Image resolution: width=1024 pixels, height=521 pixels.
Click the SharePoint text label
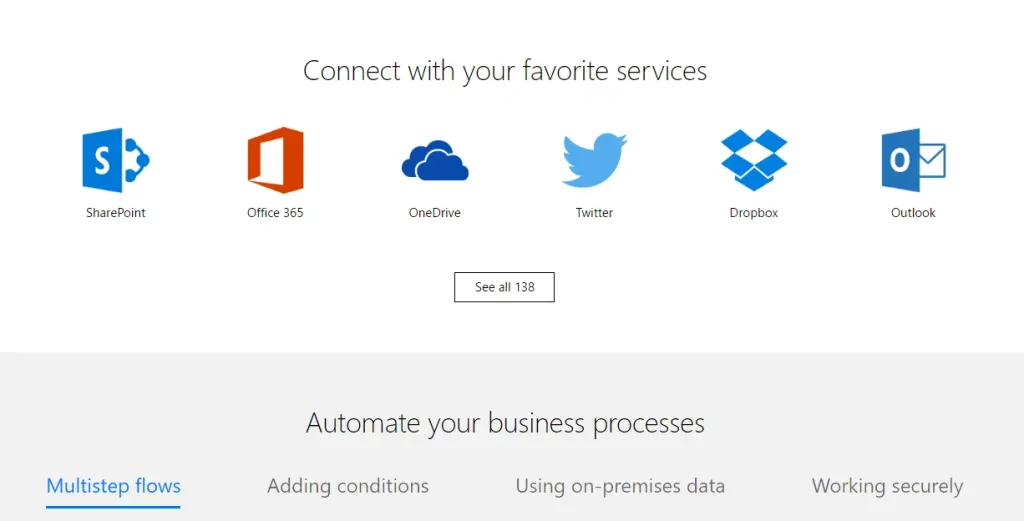tap(116, 213)
